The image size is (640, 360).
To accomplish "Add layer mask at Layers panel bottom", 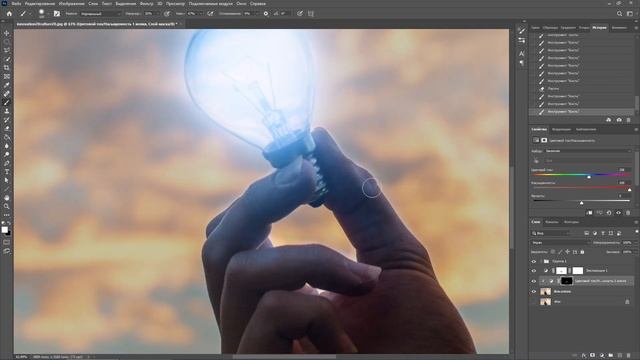I will click(593, 356).
